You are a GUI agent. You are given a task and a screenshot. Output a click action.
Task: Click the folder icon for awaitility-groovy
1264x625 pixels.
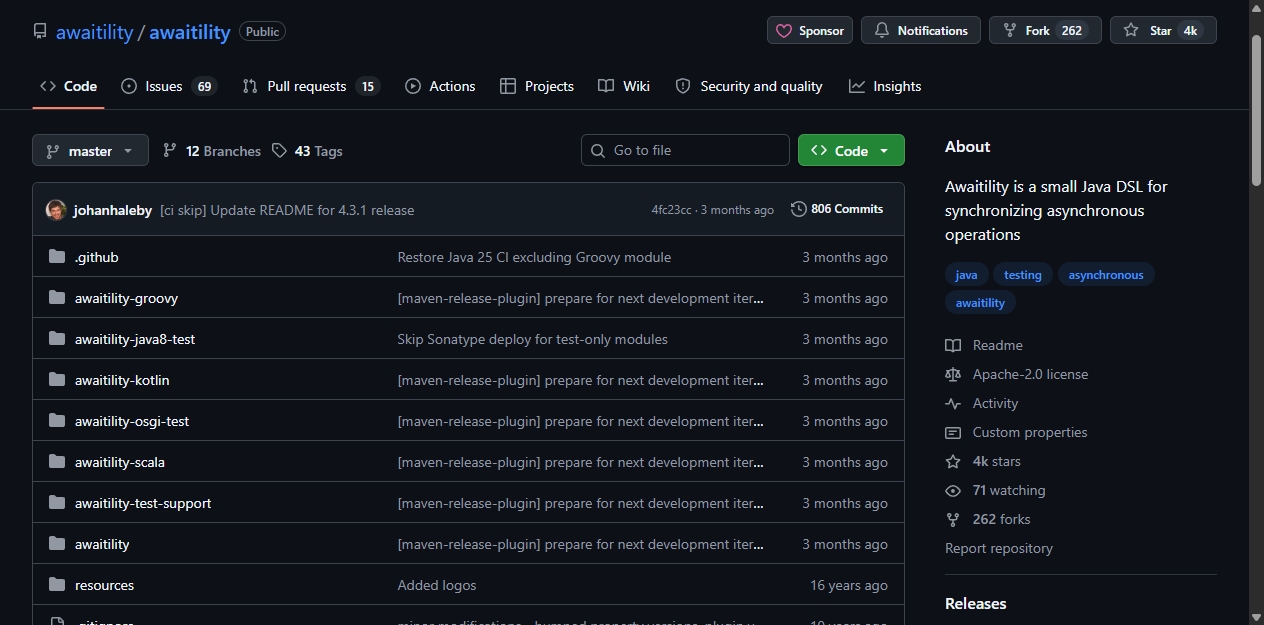pyautogui.click(x=57, y=298)
